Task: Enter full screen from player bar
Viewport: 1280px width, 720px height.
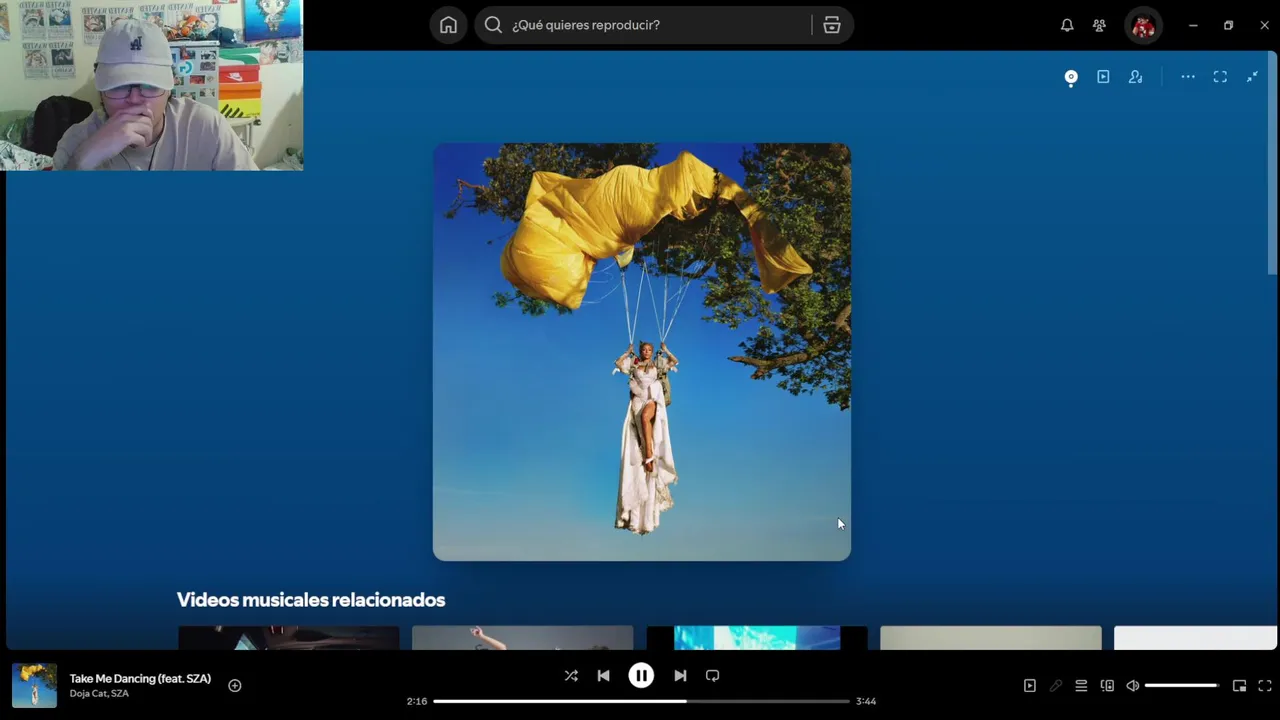Action: click(1265, 686)
